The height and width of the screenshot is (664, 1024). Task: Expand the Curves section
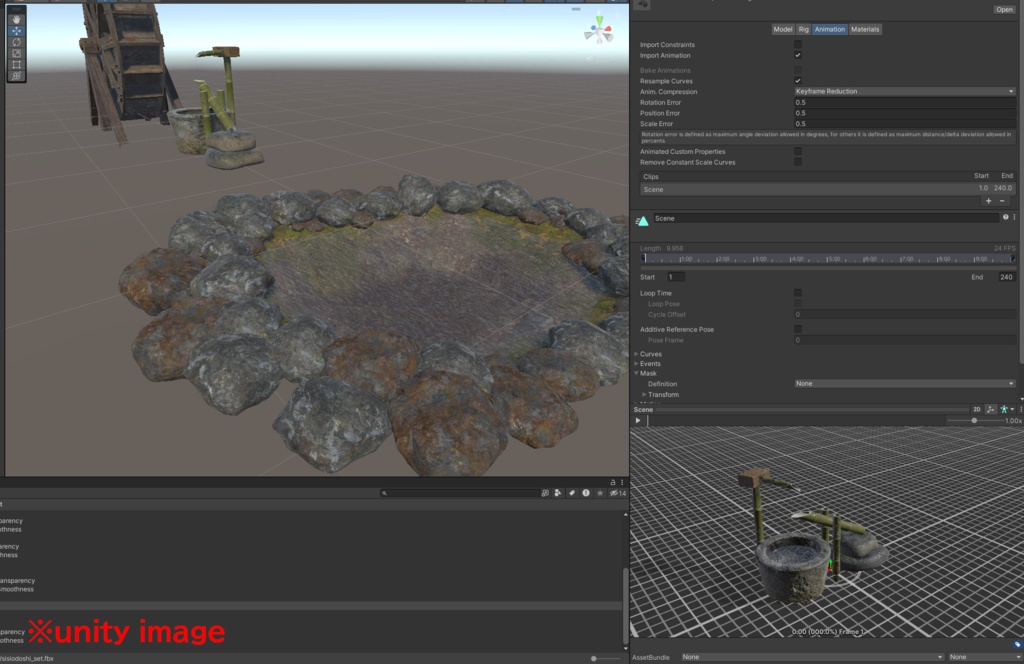tap(650, 354)
